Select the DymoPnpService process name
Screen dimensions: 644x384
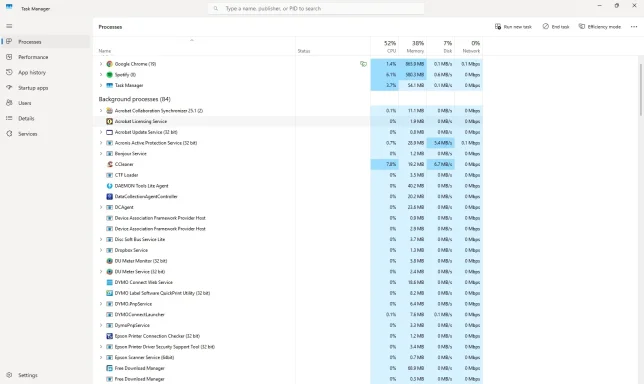coord(132,325)
